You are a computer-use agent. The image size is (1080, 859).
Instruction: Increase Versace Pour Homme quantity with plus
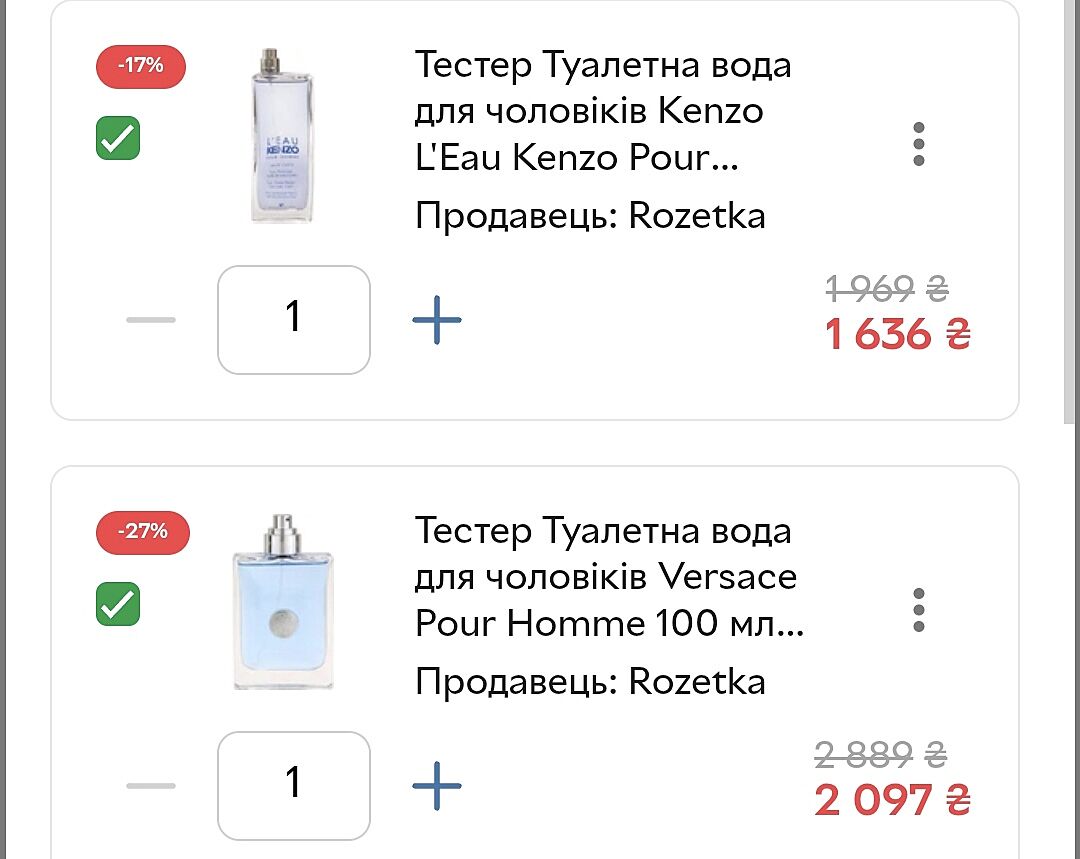point(437,785)
